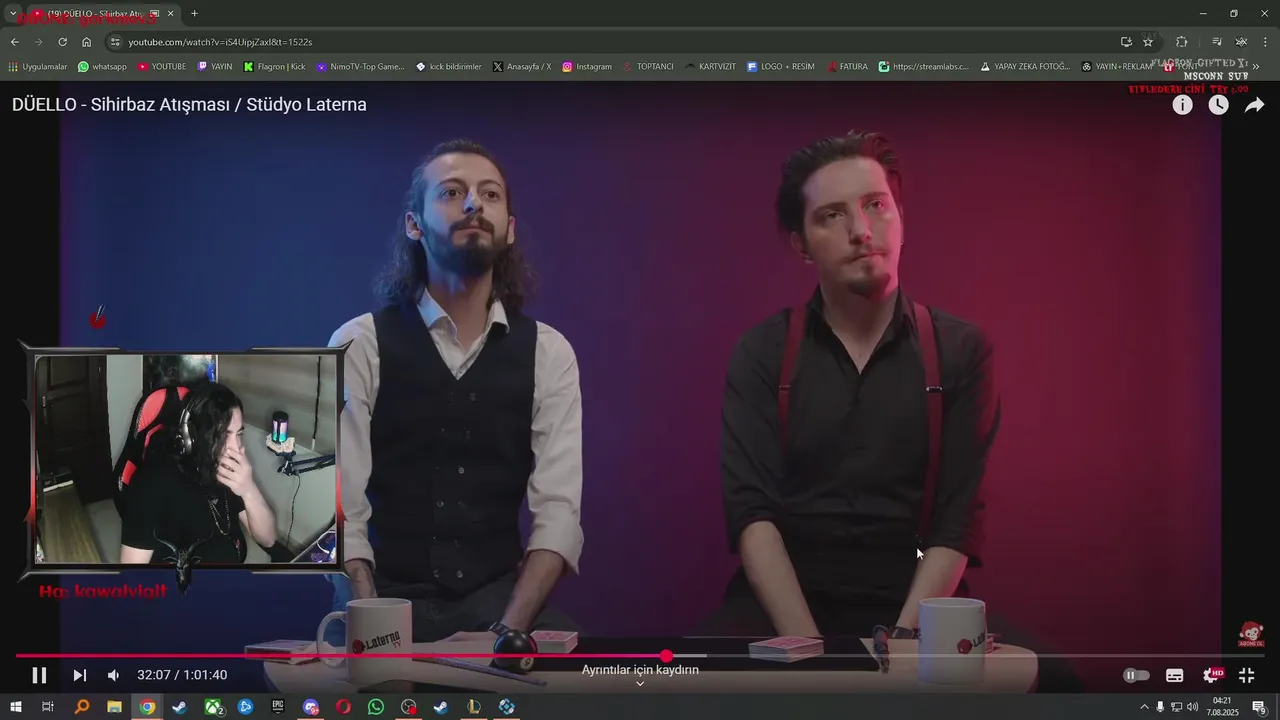Open the taskbar search magnifier
Screen dimensions: 1280x720
click(x=82, y=707)
